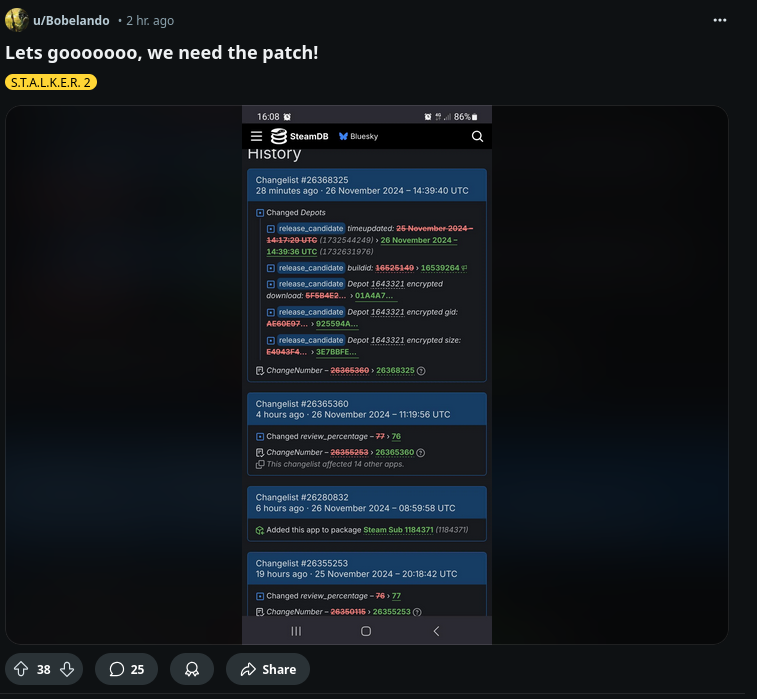Click the SteamDB logo
Image resolution: width=757 pixels, height=699 pixels.
(299, 136)
